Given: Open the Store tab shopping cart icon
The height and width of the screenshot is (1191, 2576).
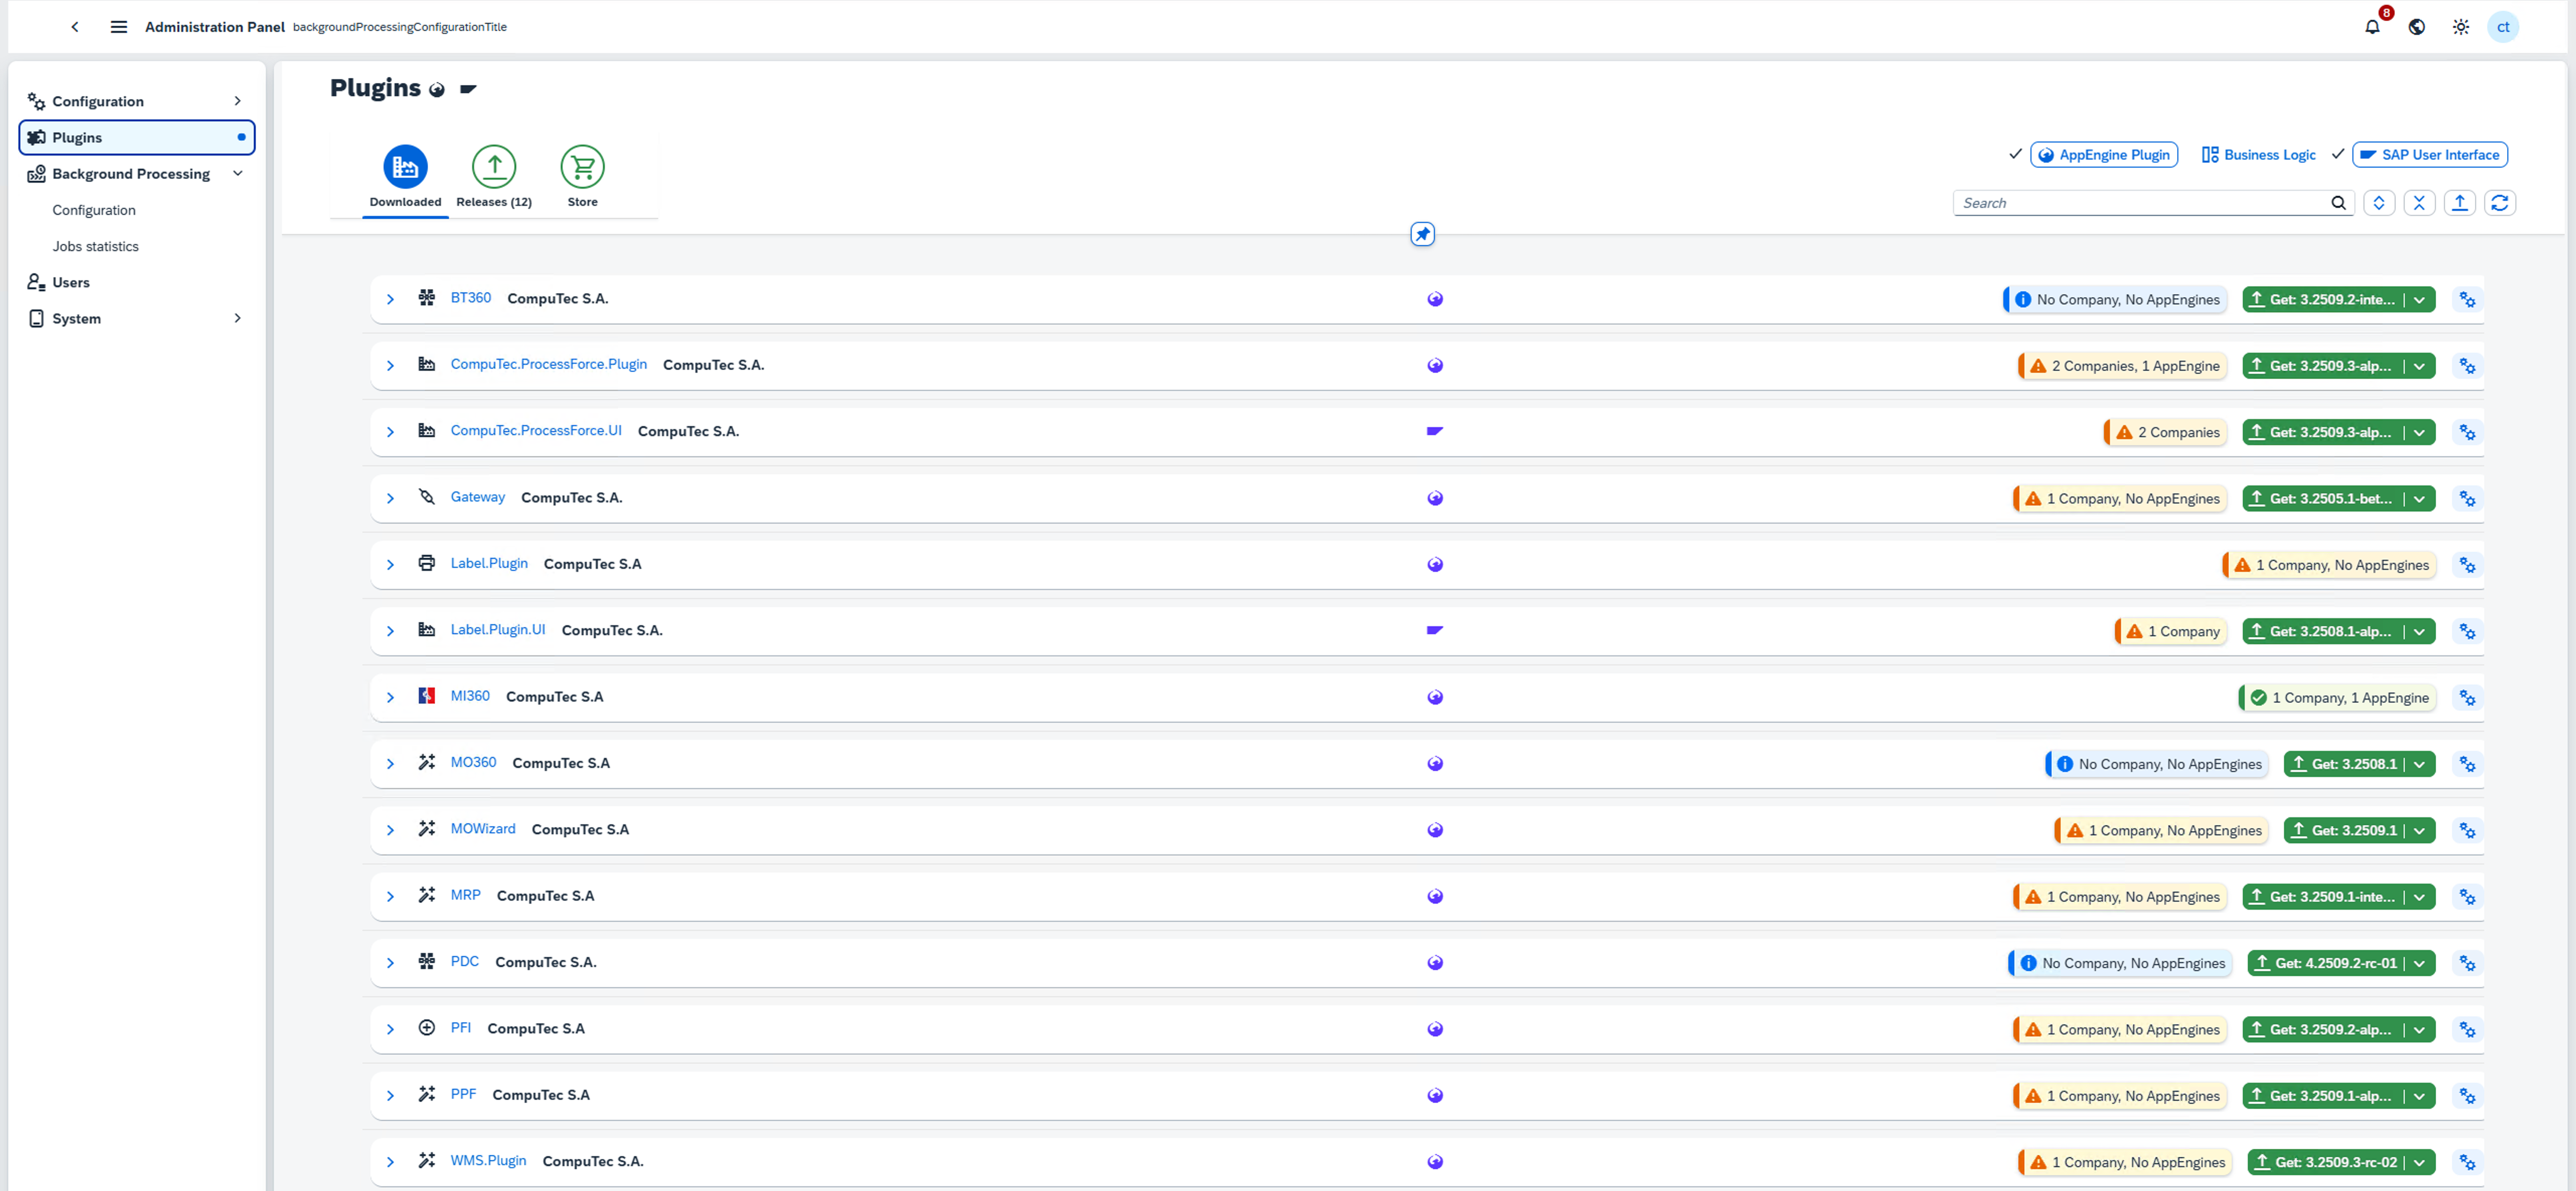Looking at the screenshot, I should [582, 166].
